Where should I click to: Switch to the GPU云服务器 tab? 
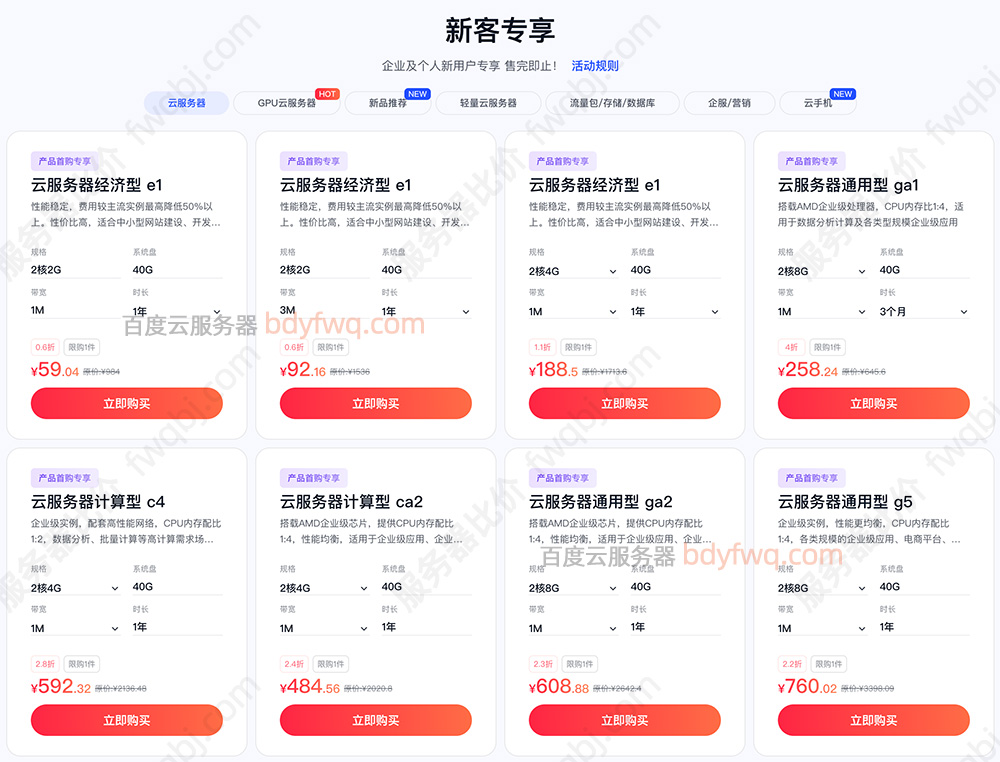pyautogui.click(x=287, y=103)
